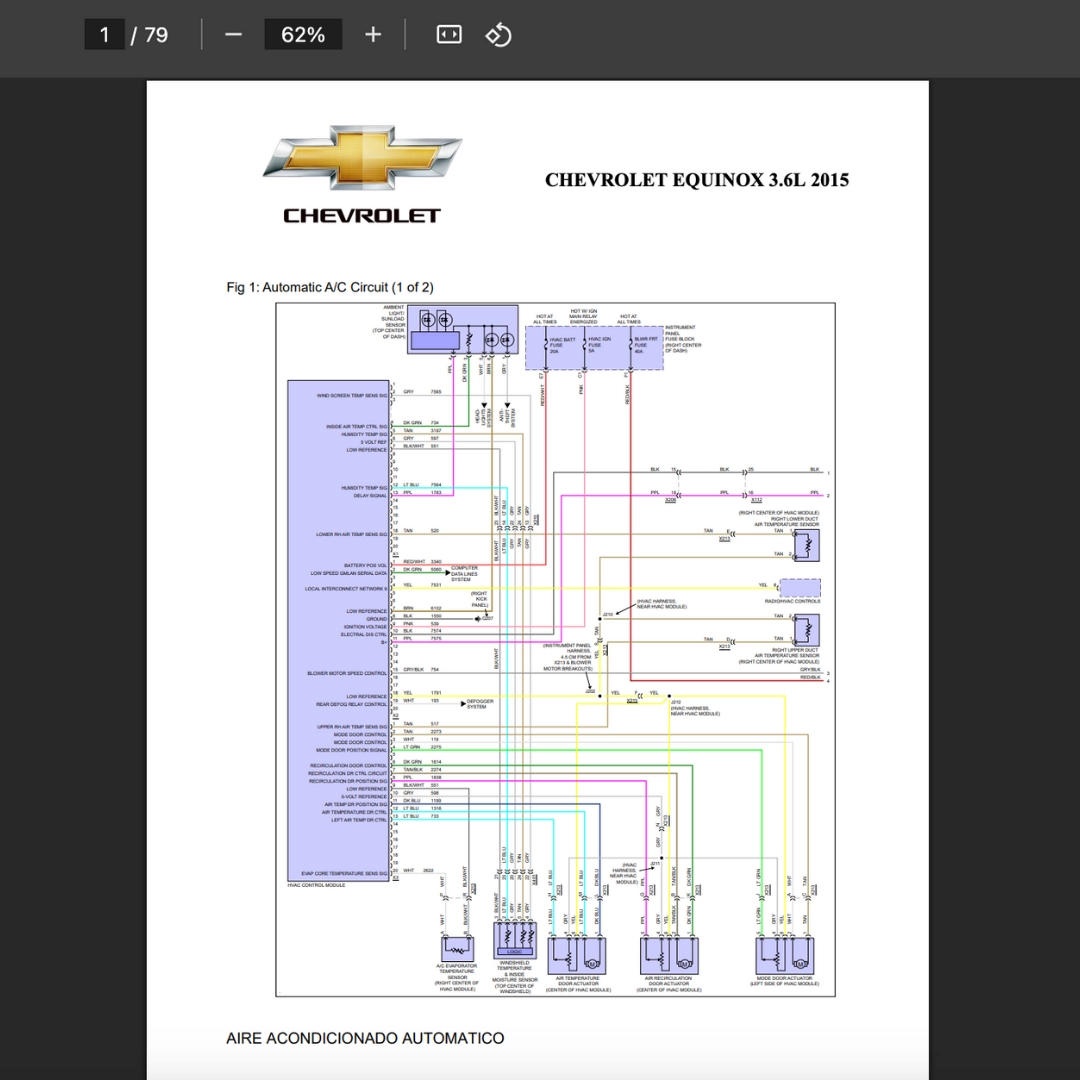Click the CHEVROLET wordmark under the logo
The width and height of the screenshot is (1080, 1080).
click(362, 216)
